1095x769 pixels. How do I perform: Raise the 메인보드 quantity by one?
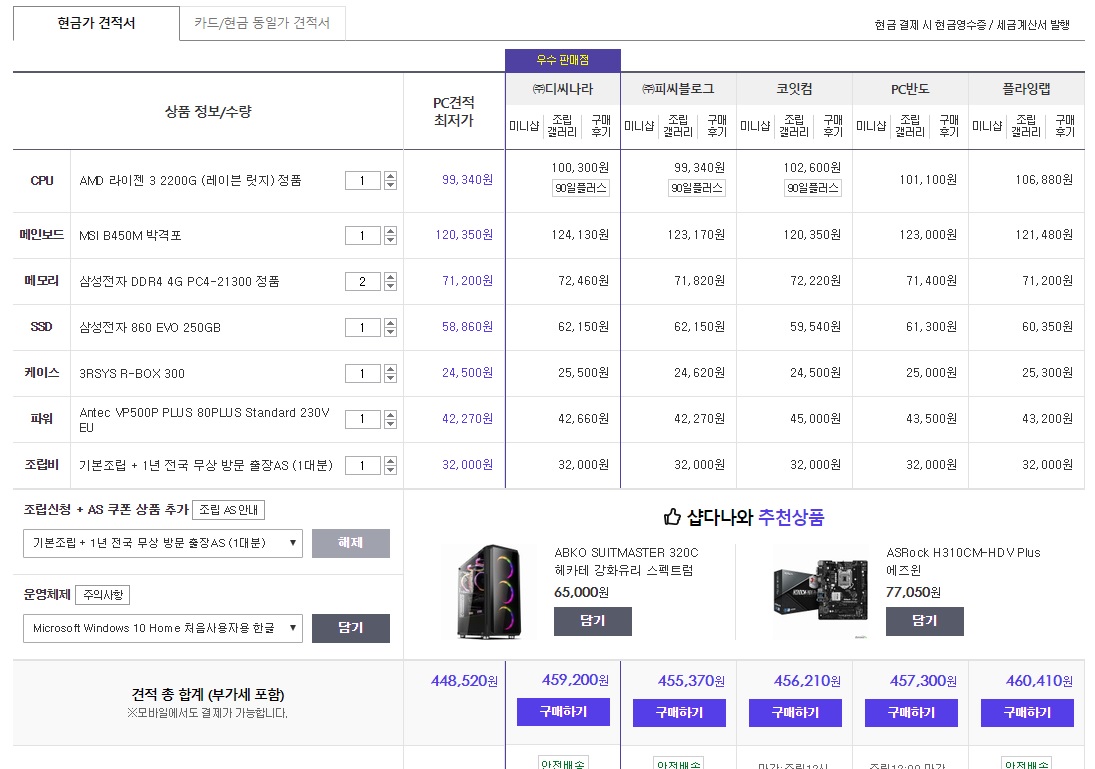point(390,231)
